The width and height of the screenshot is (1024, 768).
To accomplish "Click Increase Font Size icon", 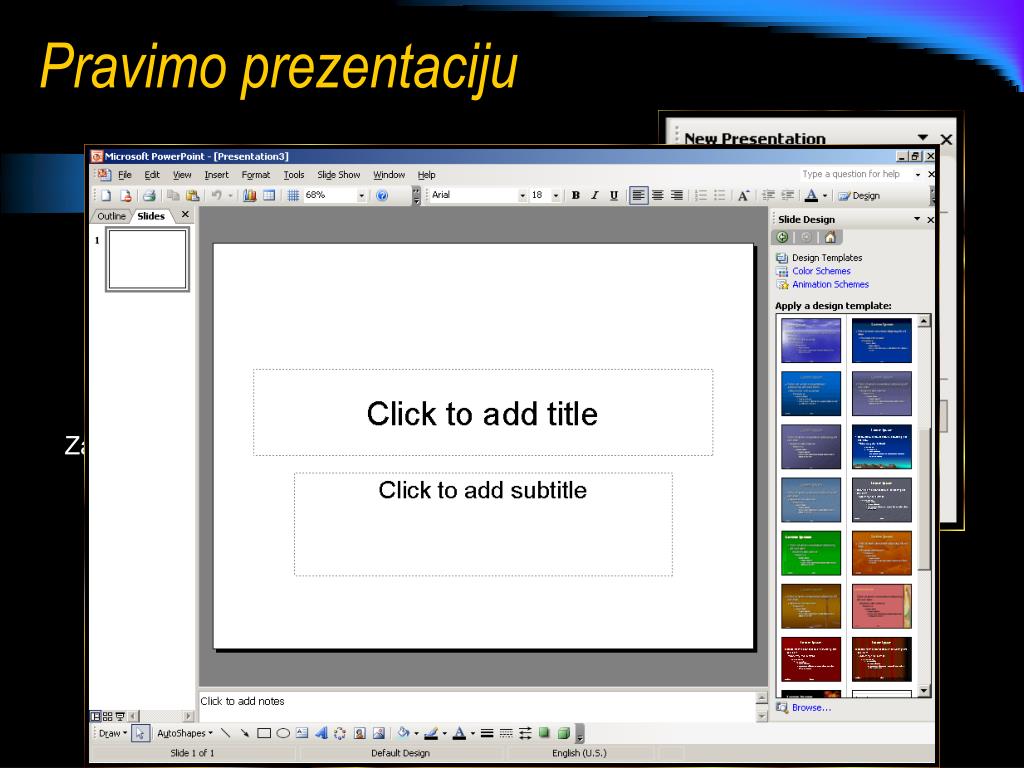I will (x=743, y=195).
